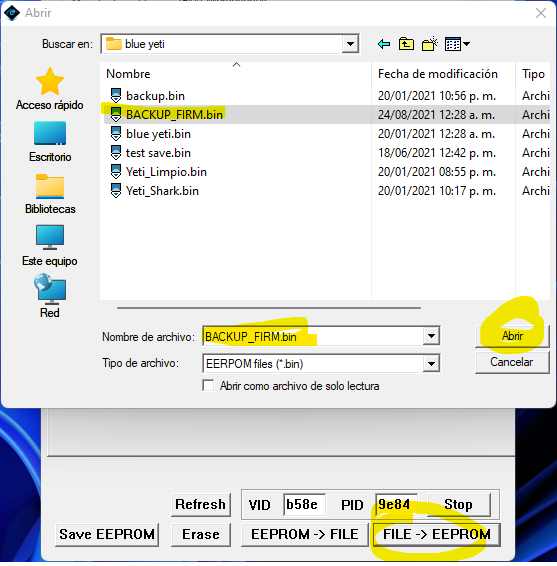This screenshot has width=557, height=566.
Task: Sort by Fecha de modificación header
Action: 438,74
